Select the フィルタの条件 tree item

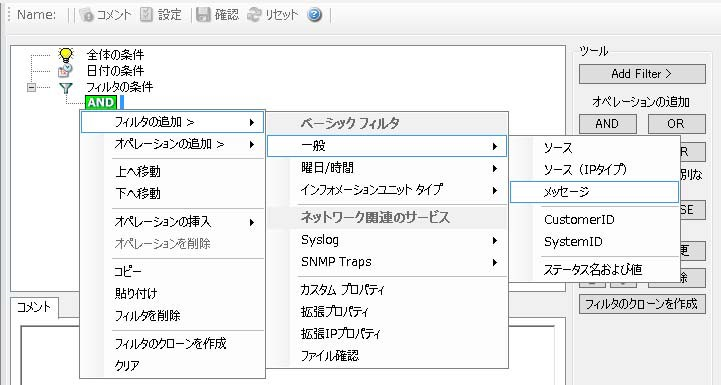point(120,87)
